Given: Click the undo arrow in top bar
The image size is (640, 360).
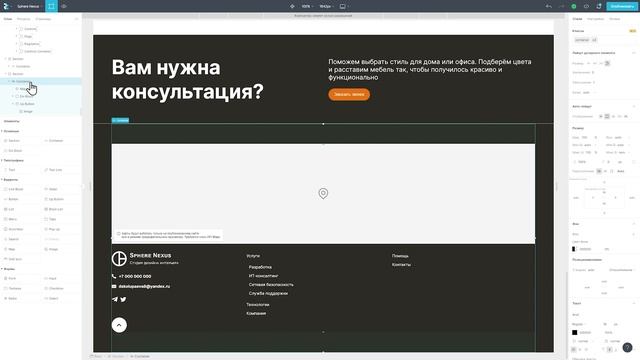Looking at the screenshot, I should [549, 6].
